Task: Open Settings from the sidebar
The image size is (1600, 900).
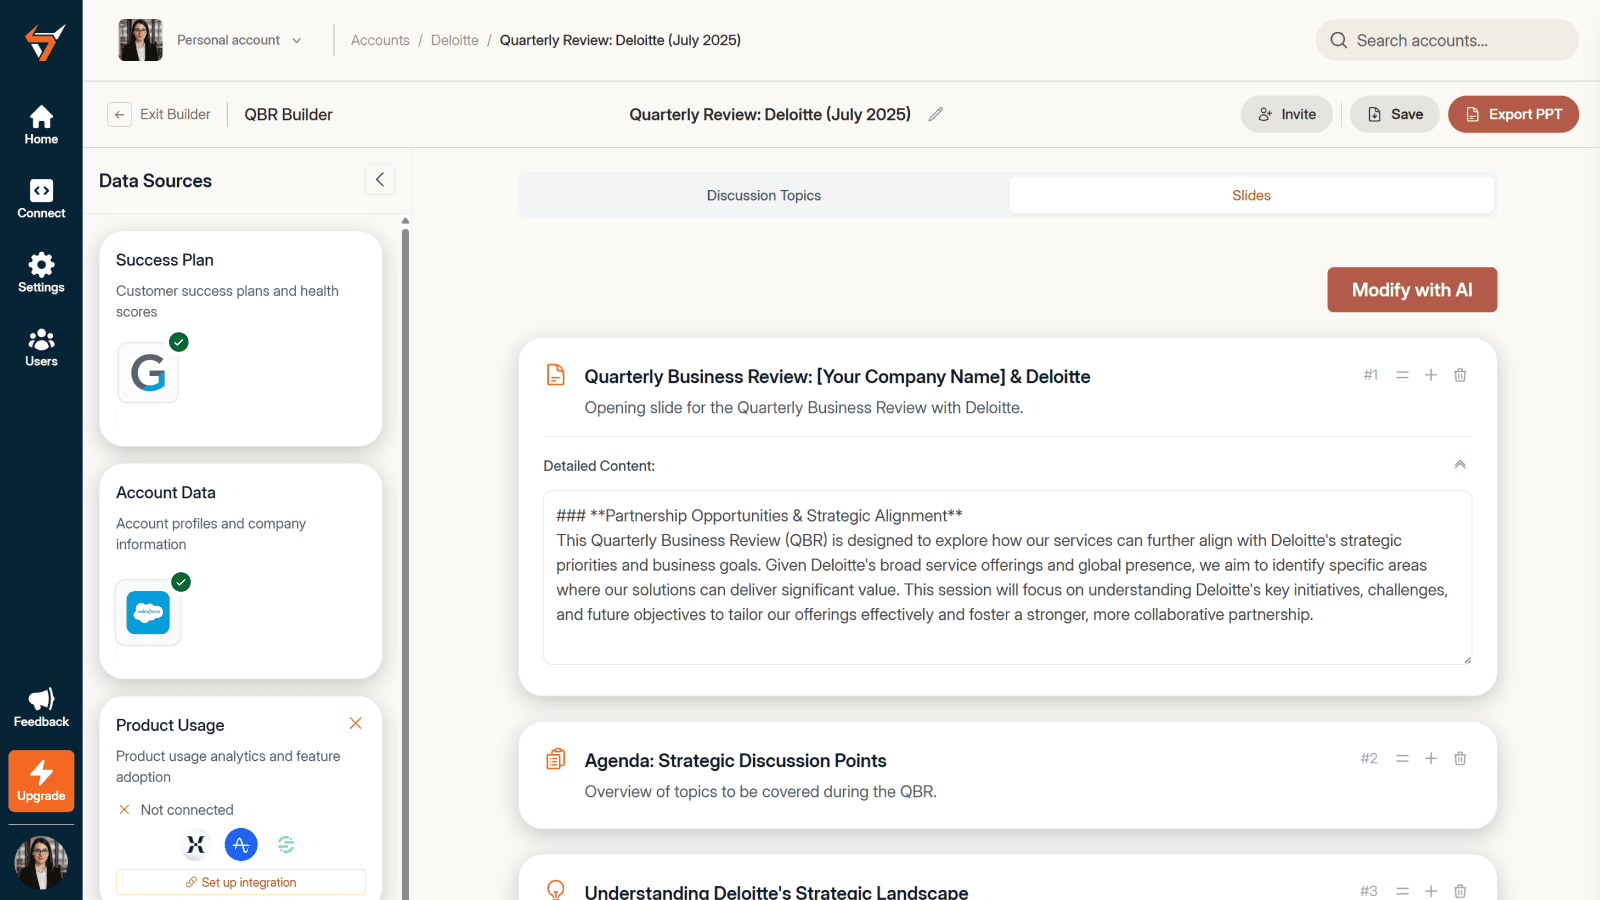Action: pos(41,273)
